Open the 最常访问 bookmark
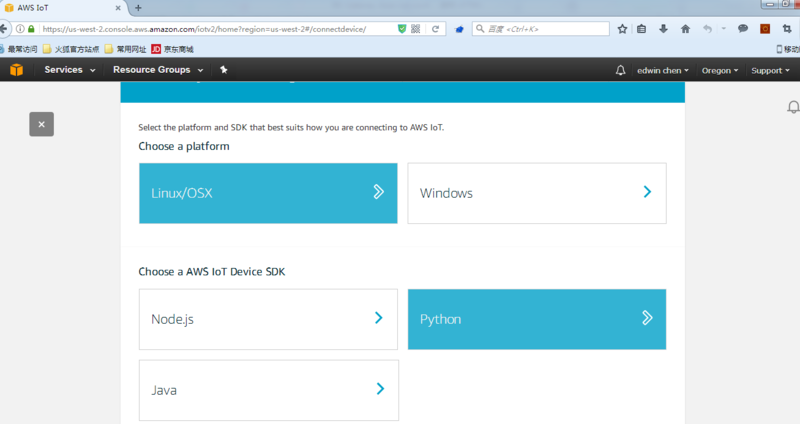 click(18, 49)
